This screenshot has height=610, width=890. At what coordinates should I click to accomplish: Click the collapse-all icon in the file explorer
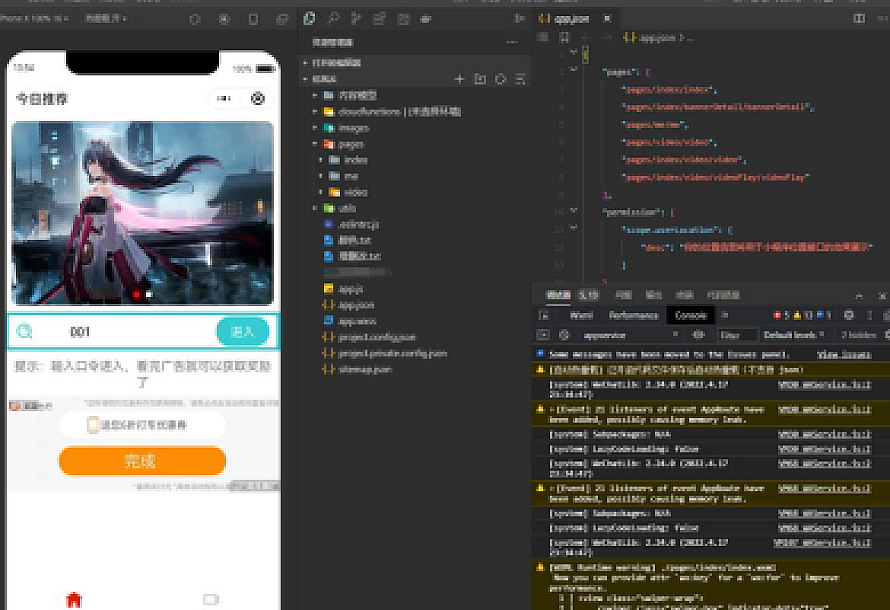coord(520,79)
